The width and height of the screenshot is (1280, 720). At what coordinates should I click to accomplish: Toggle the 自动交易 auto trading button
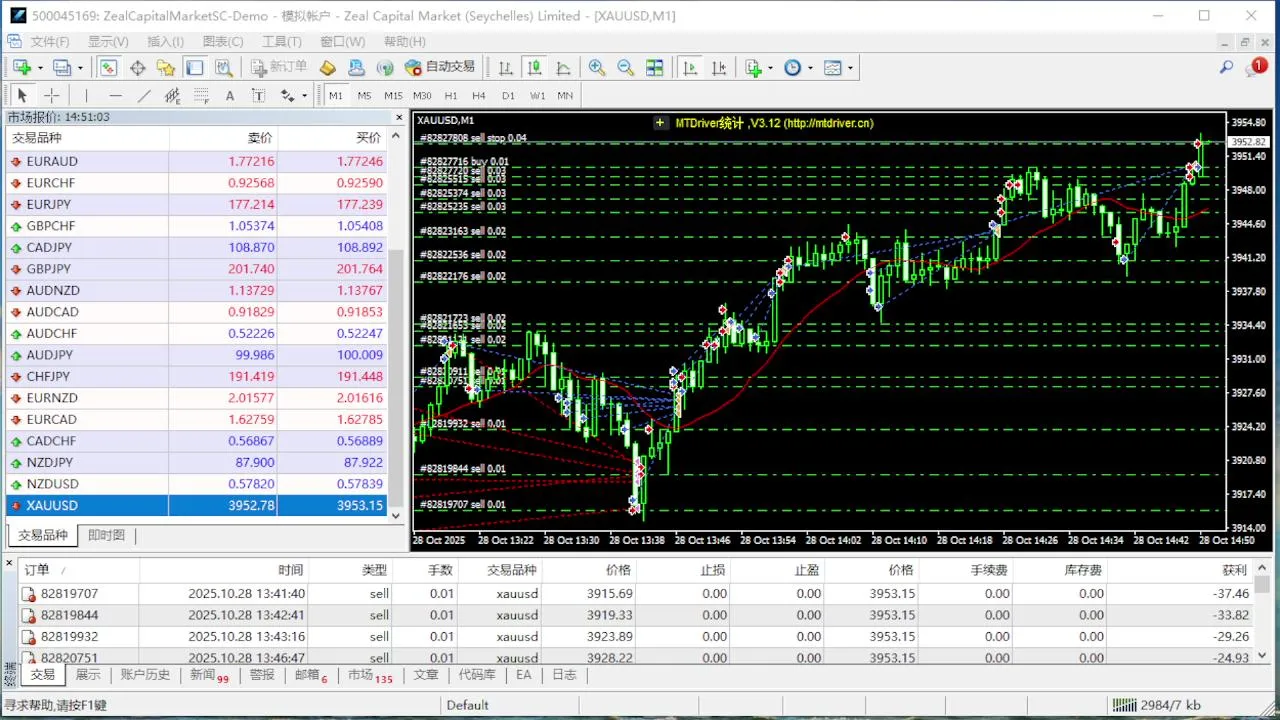(x=439, y=67)
